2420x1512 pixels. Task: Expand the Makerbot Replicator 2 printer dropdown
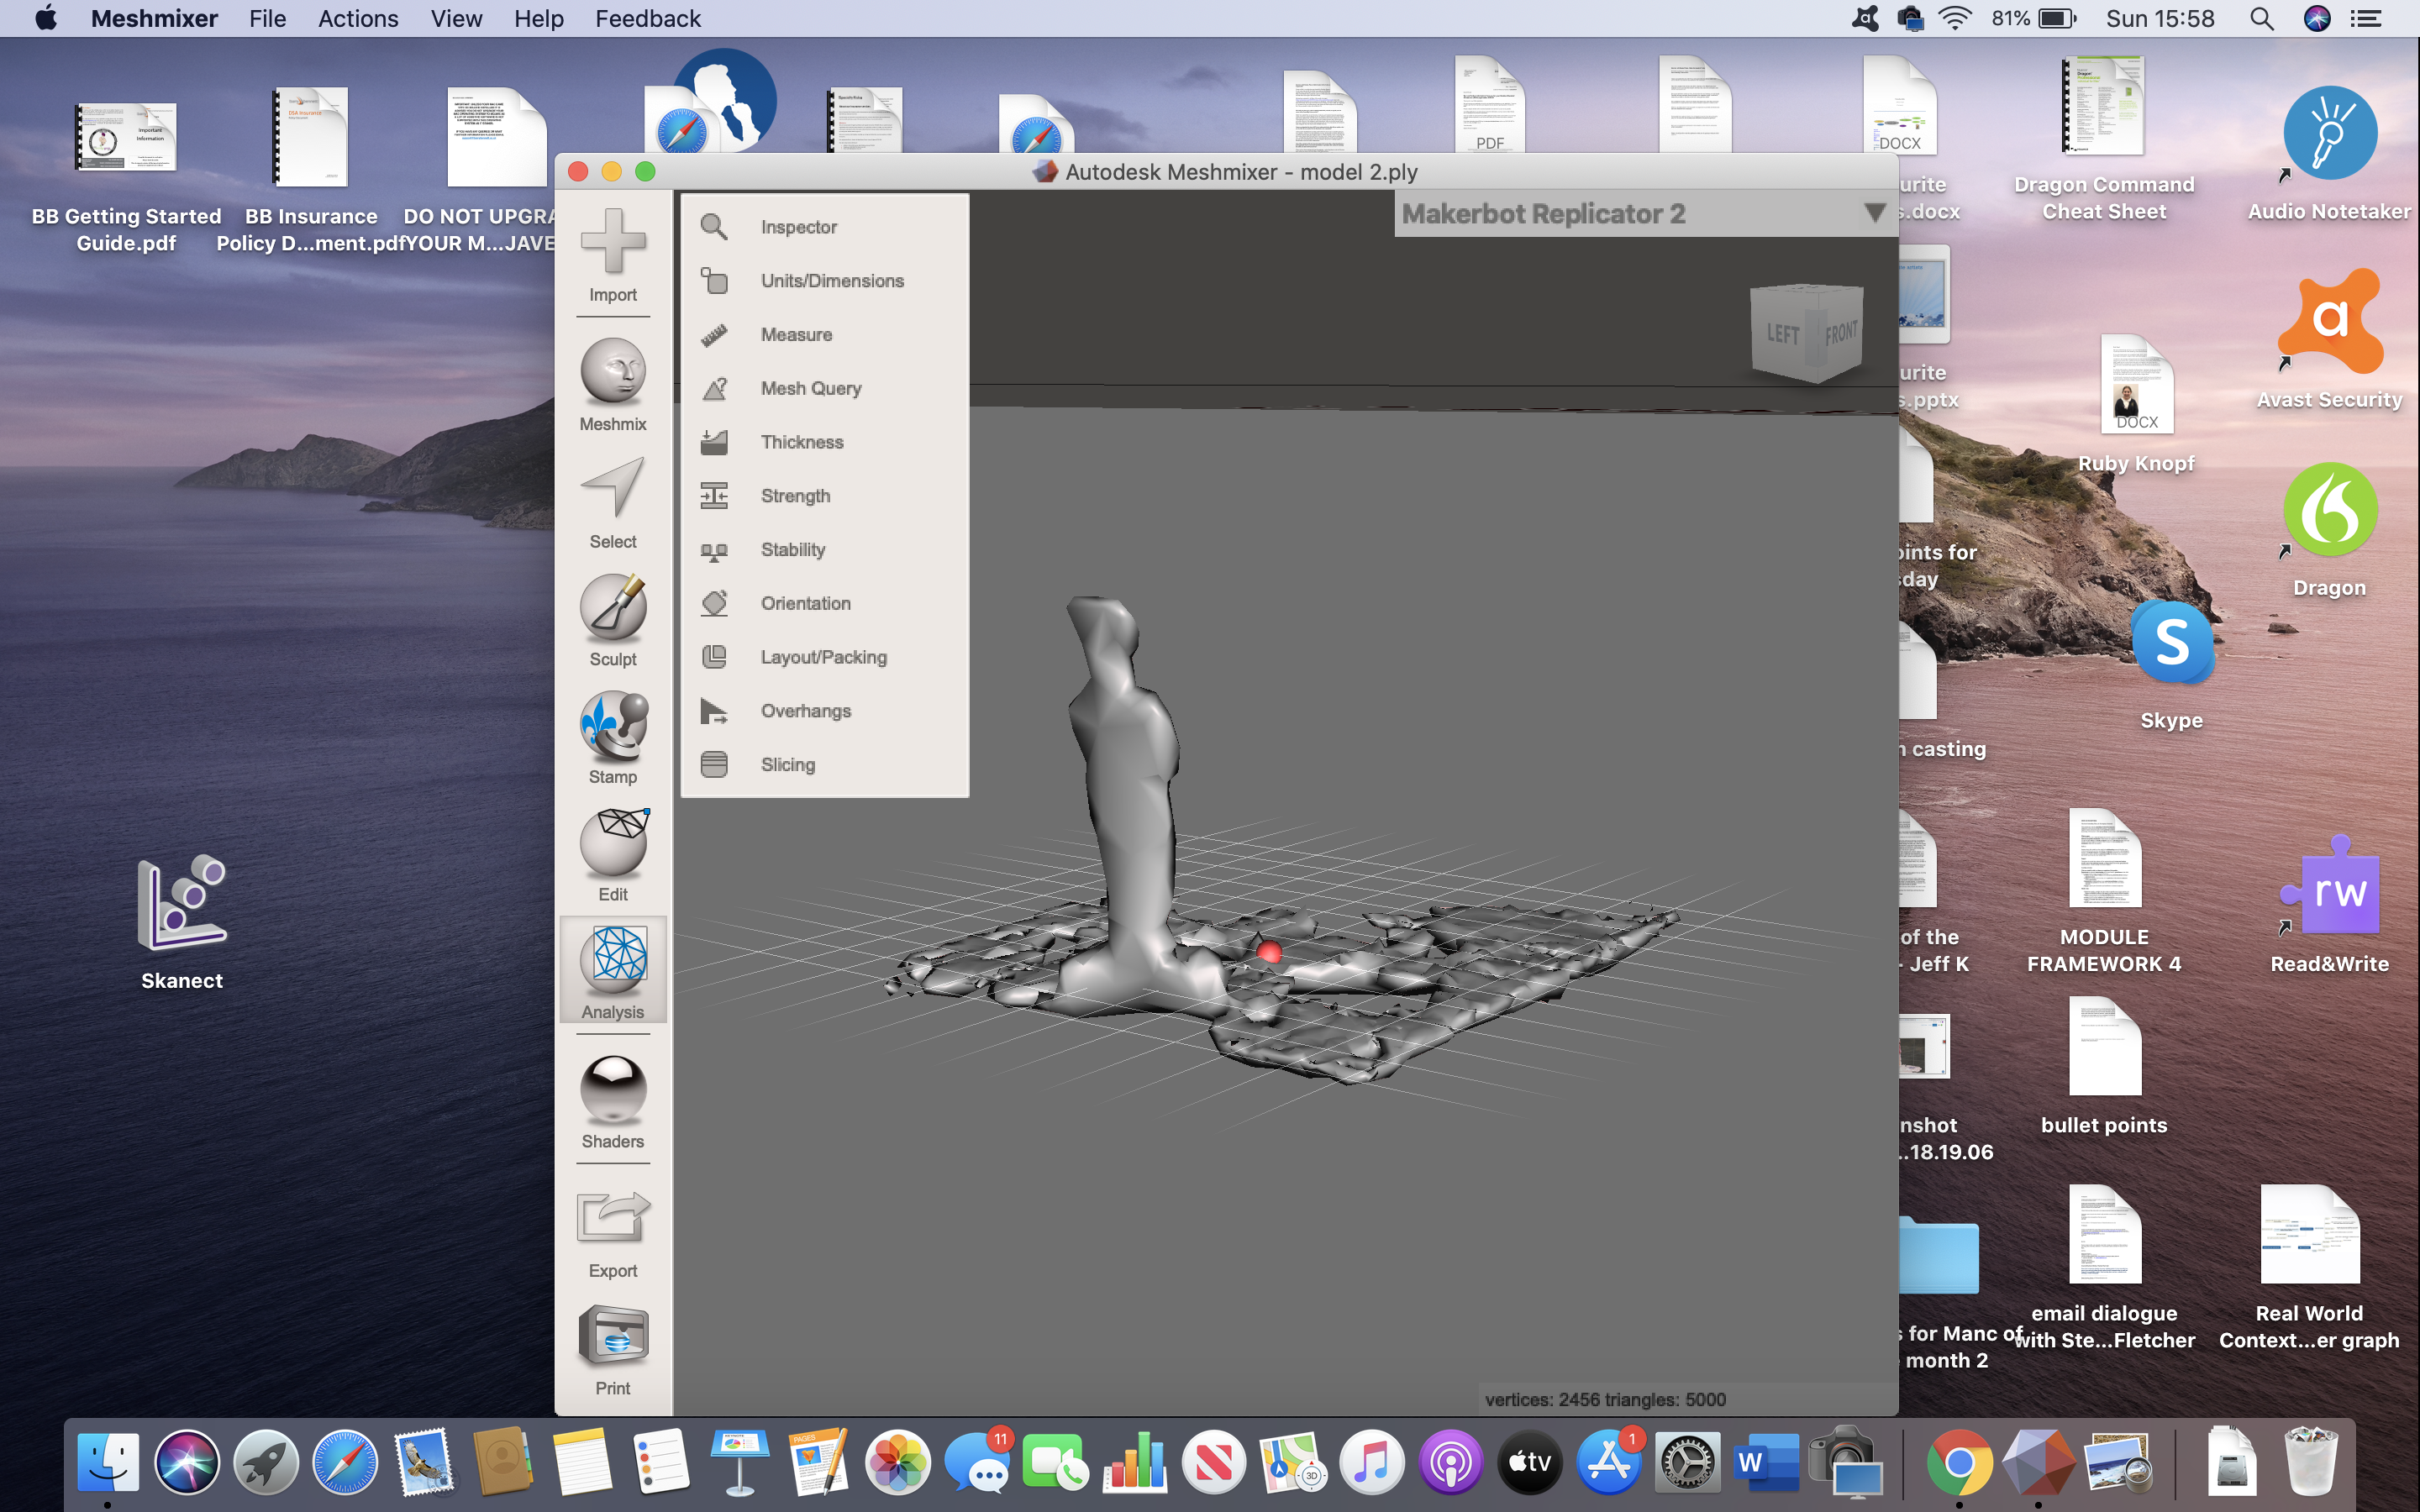click(x=1544, y=214)
